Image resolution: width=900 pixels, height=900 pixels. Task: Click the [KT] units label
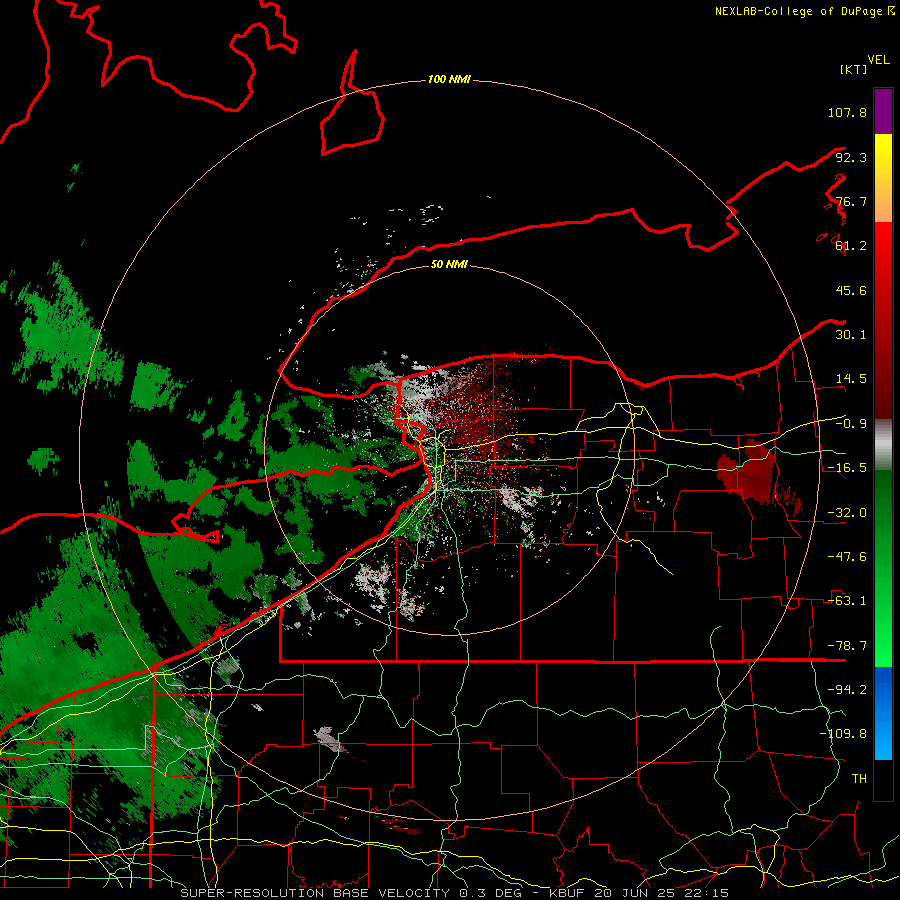[853, 69]
